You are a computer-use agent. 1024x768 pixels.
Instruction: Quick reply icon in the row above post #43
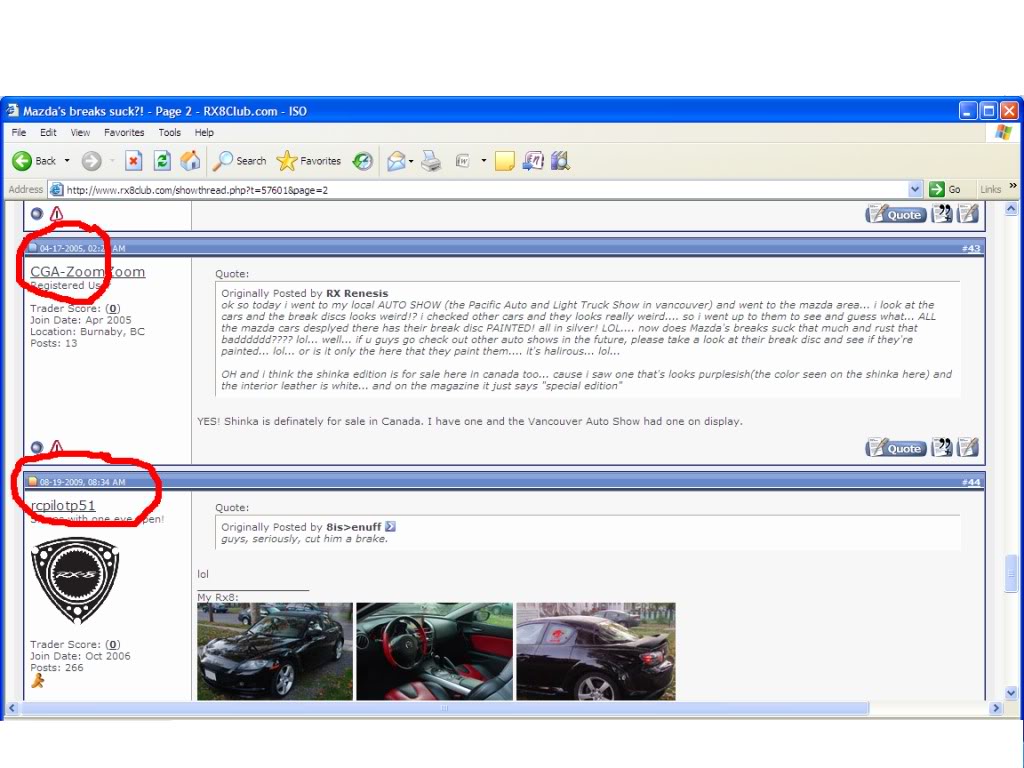968,214
